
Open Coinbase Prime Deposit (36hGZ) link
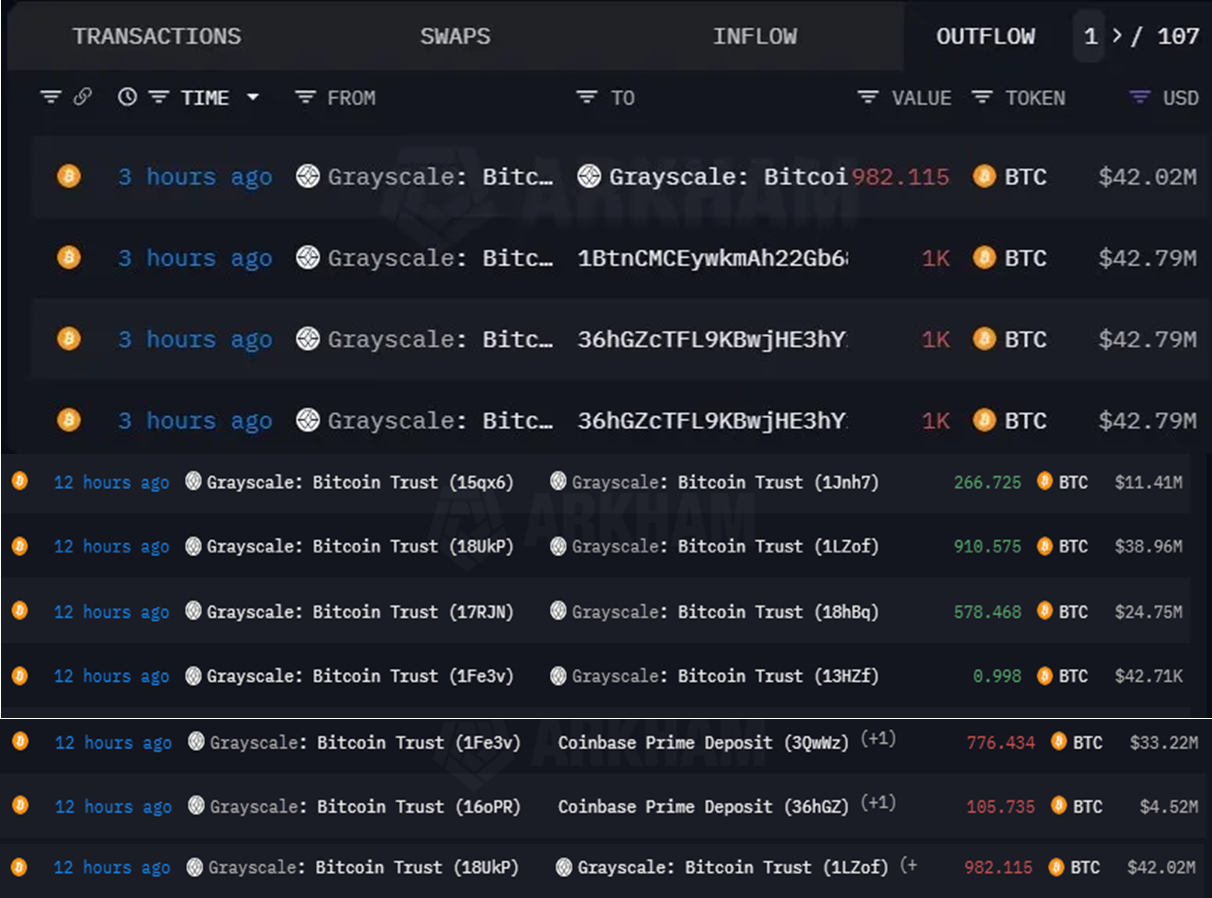point(703,806)
